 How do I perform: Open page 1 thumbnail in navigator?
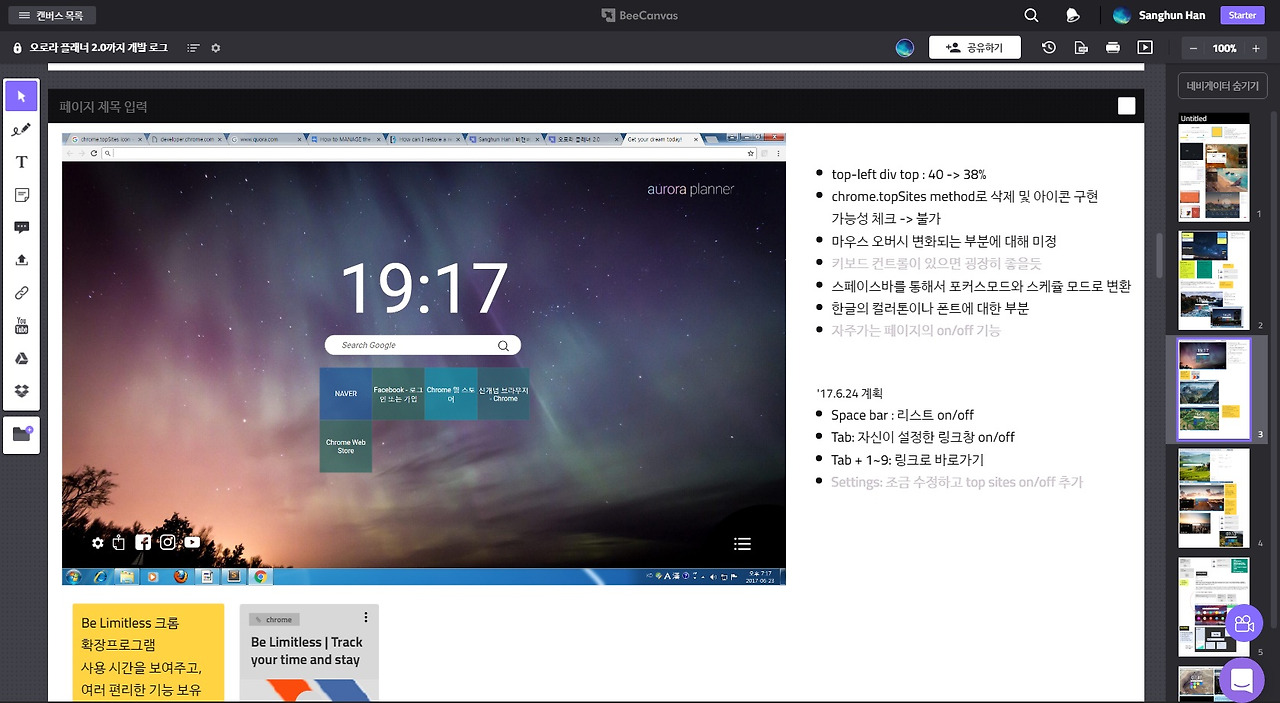click(x=1214, y=167)
